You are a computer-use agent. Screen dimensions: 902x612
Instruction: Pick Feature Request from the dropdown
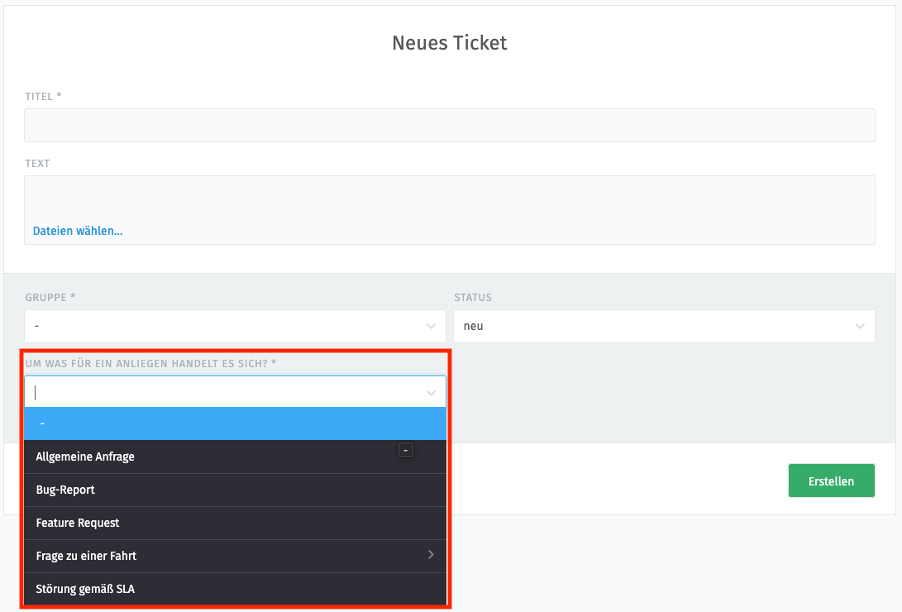(77, 523)
